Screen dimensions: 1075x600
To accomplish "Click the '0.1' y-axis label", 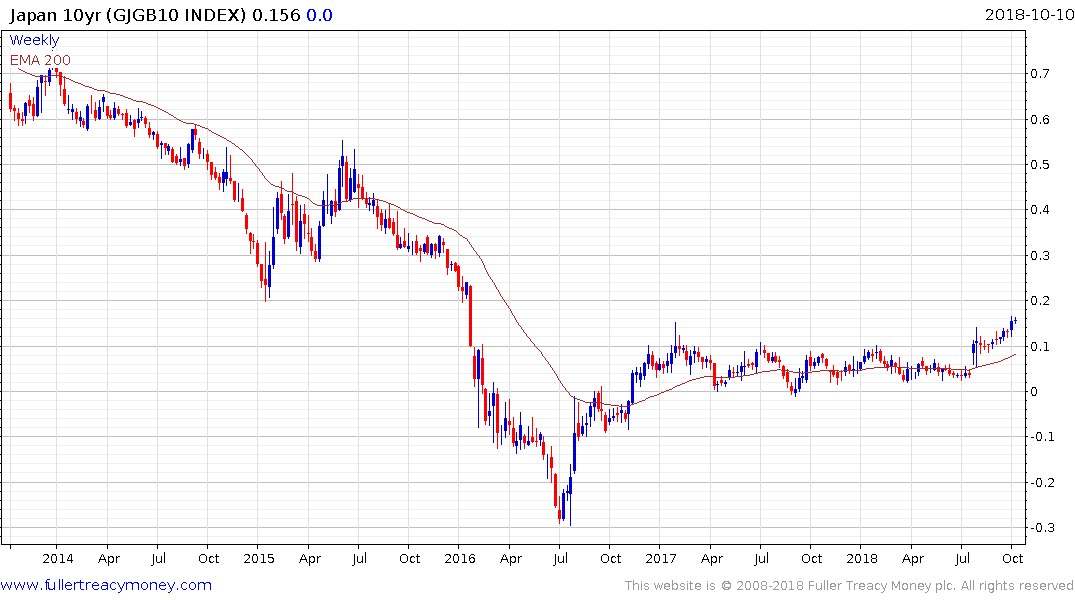I will [x=1040, y=346].
